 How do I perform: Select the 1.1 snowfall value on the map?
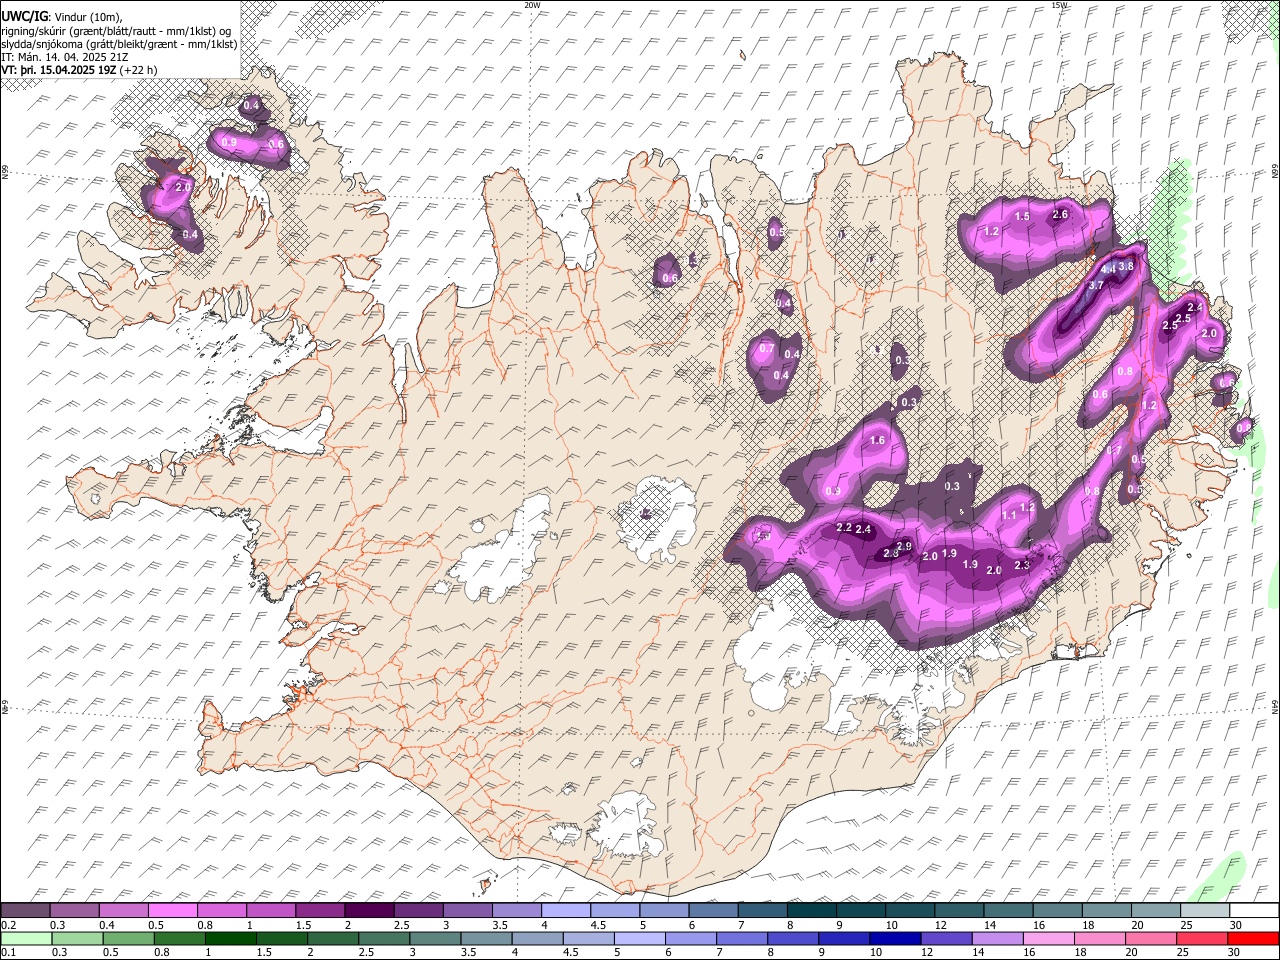(1009, 514)
